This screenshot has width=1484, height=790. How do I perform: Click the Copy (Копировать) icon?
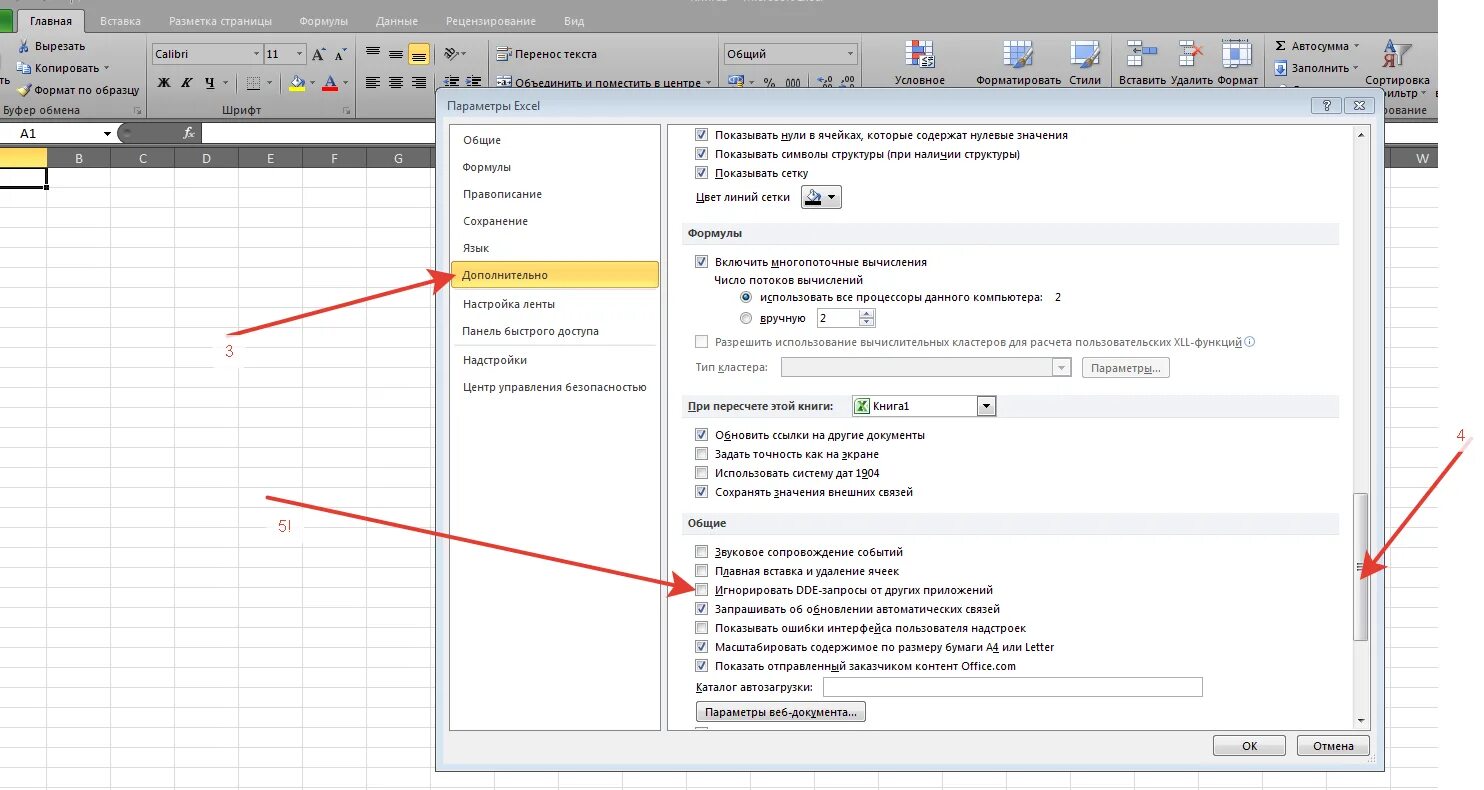tap(24, 68)
